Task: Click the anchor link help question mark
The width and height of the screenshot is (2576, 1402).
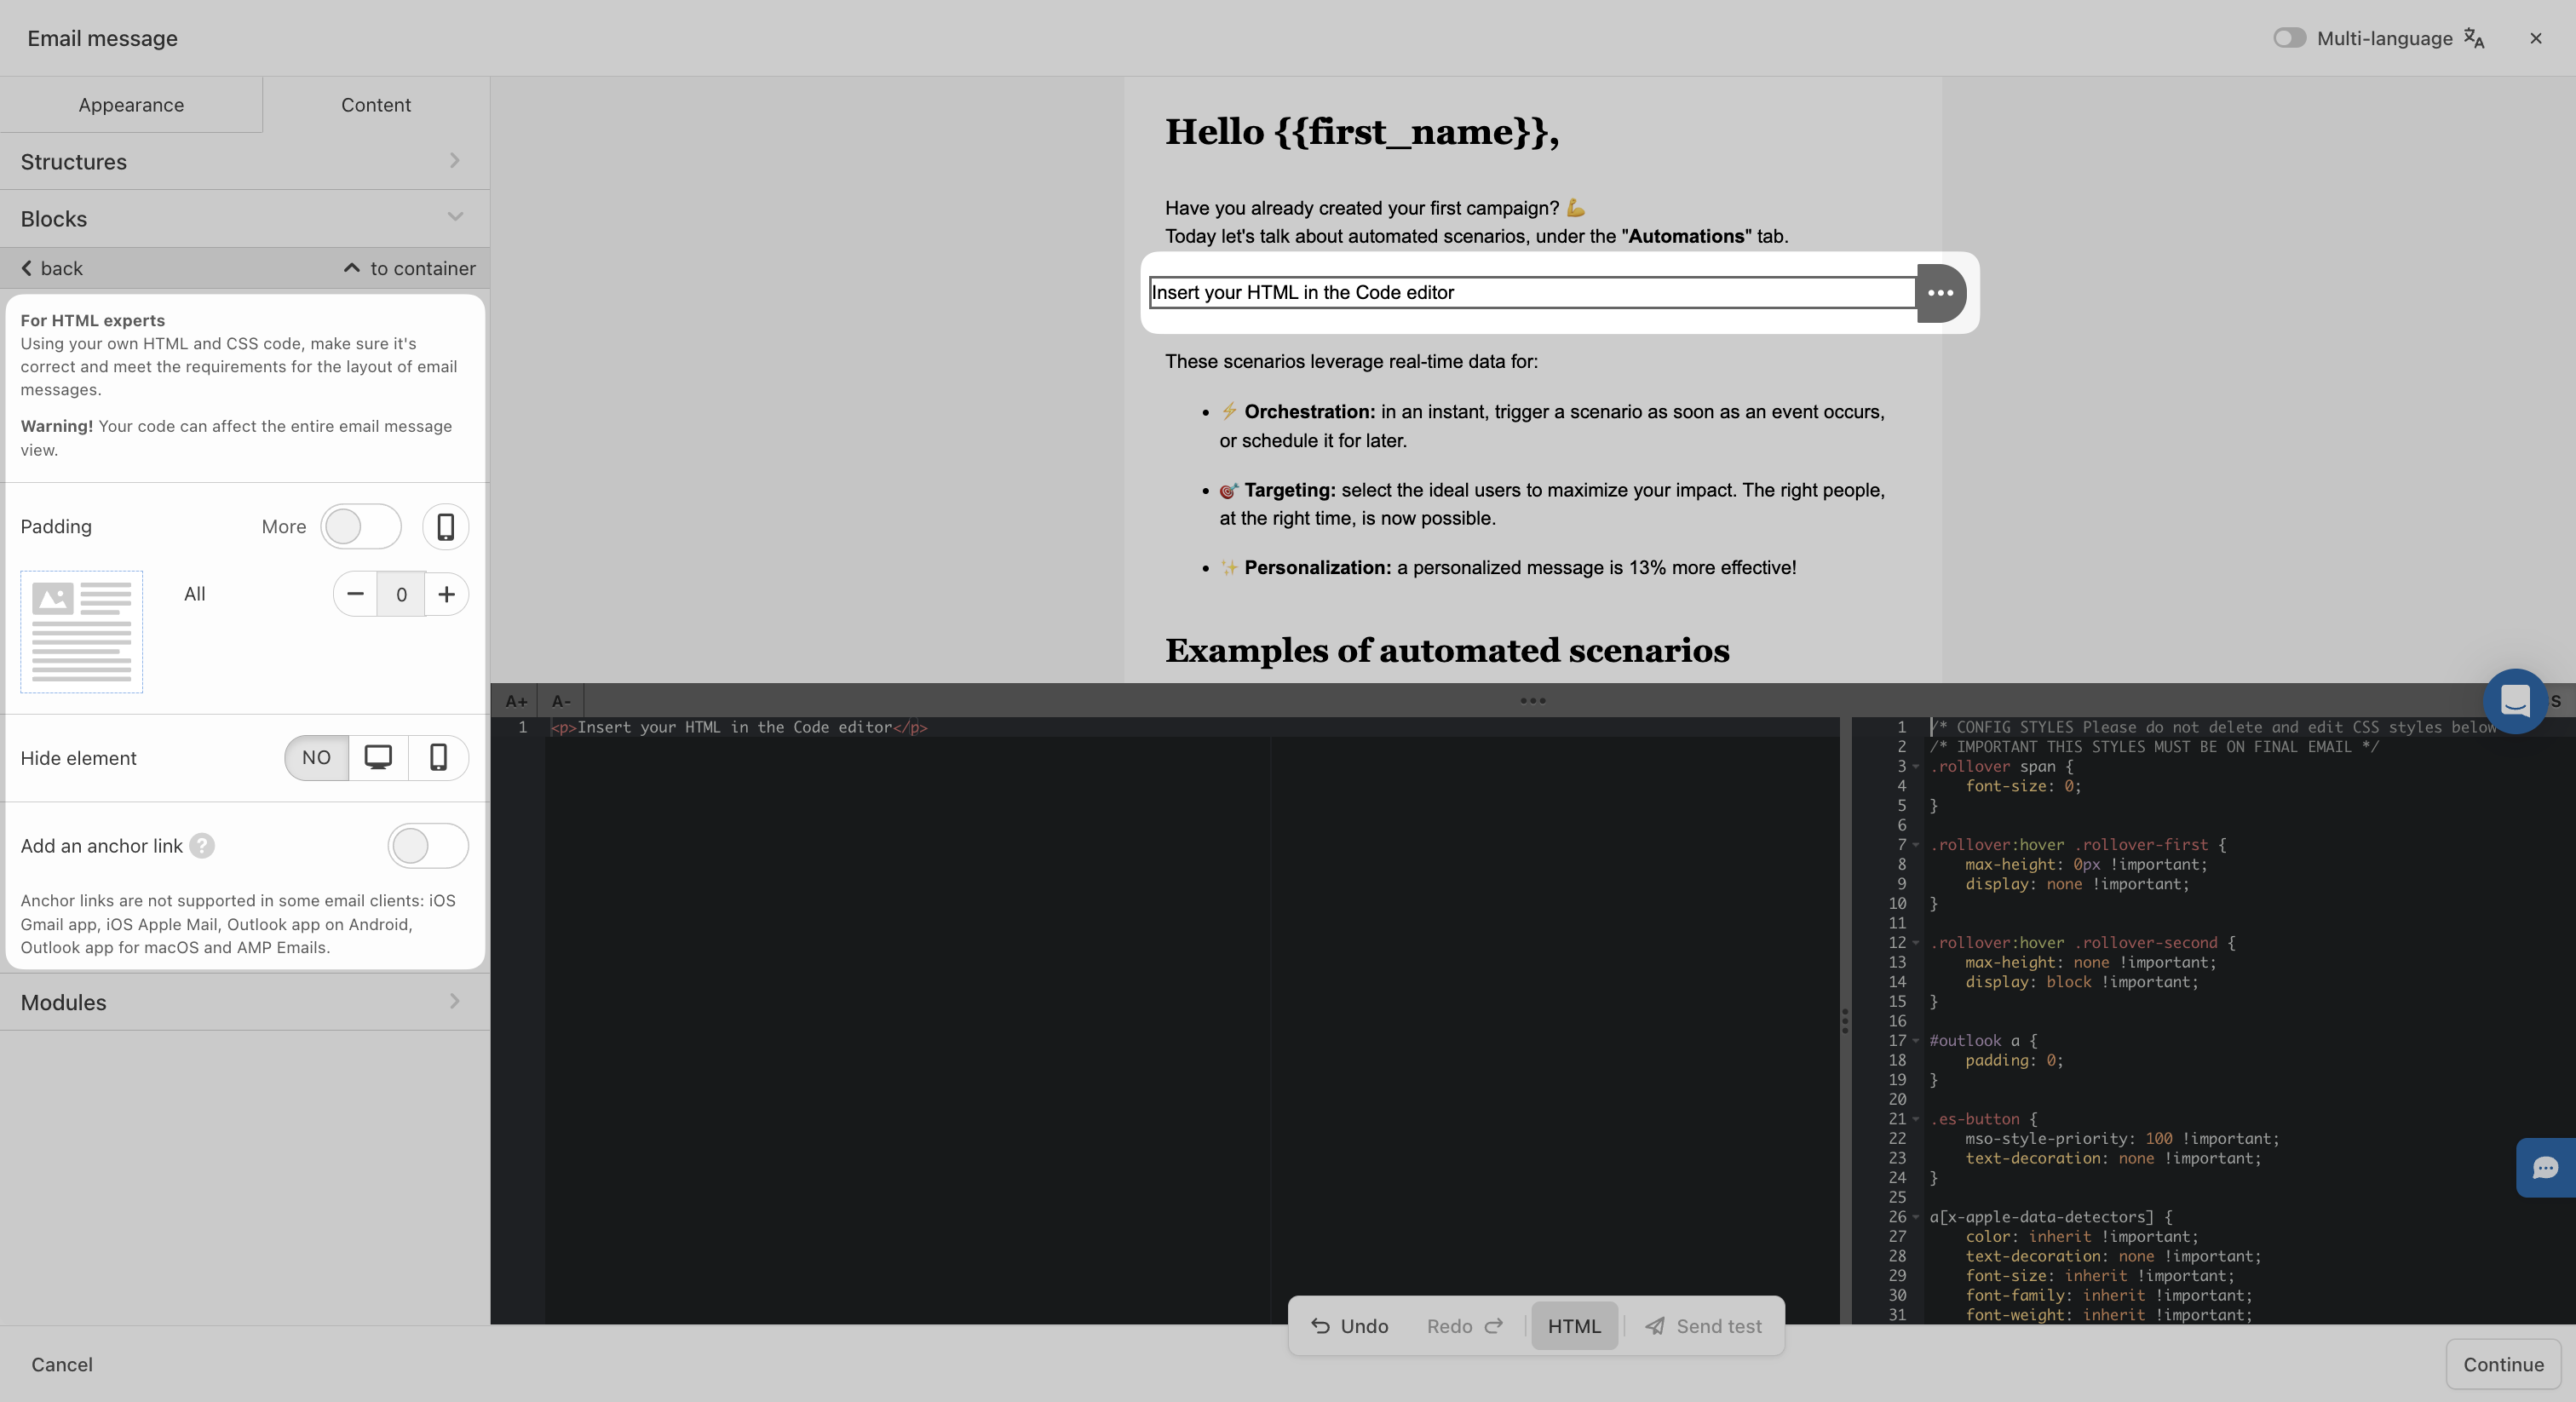Action: (202, 846)
